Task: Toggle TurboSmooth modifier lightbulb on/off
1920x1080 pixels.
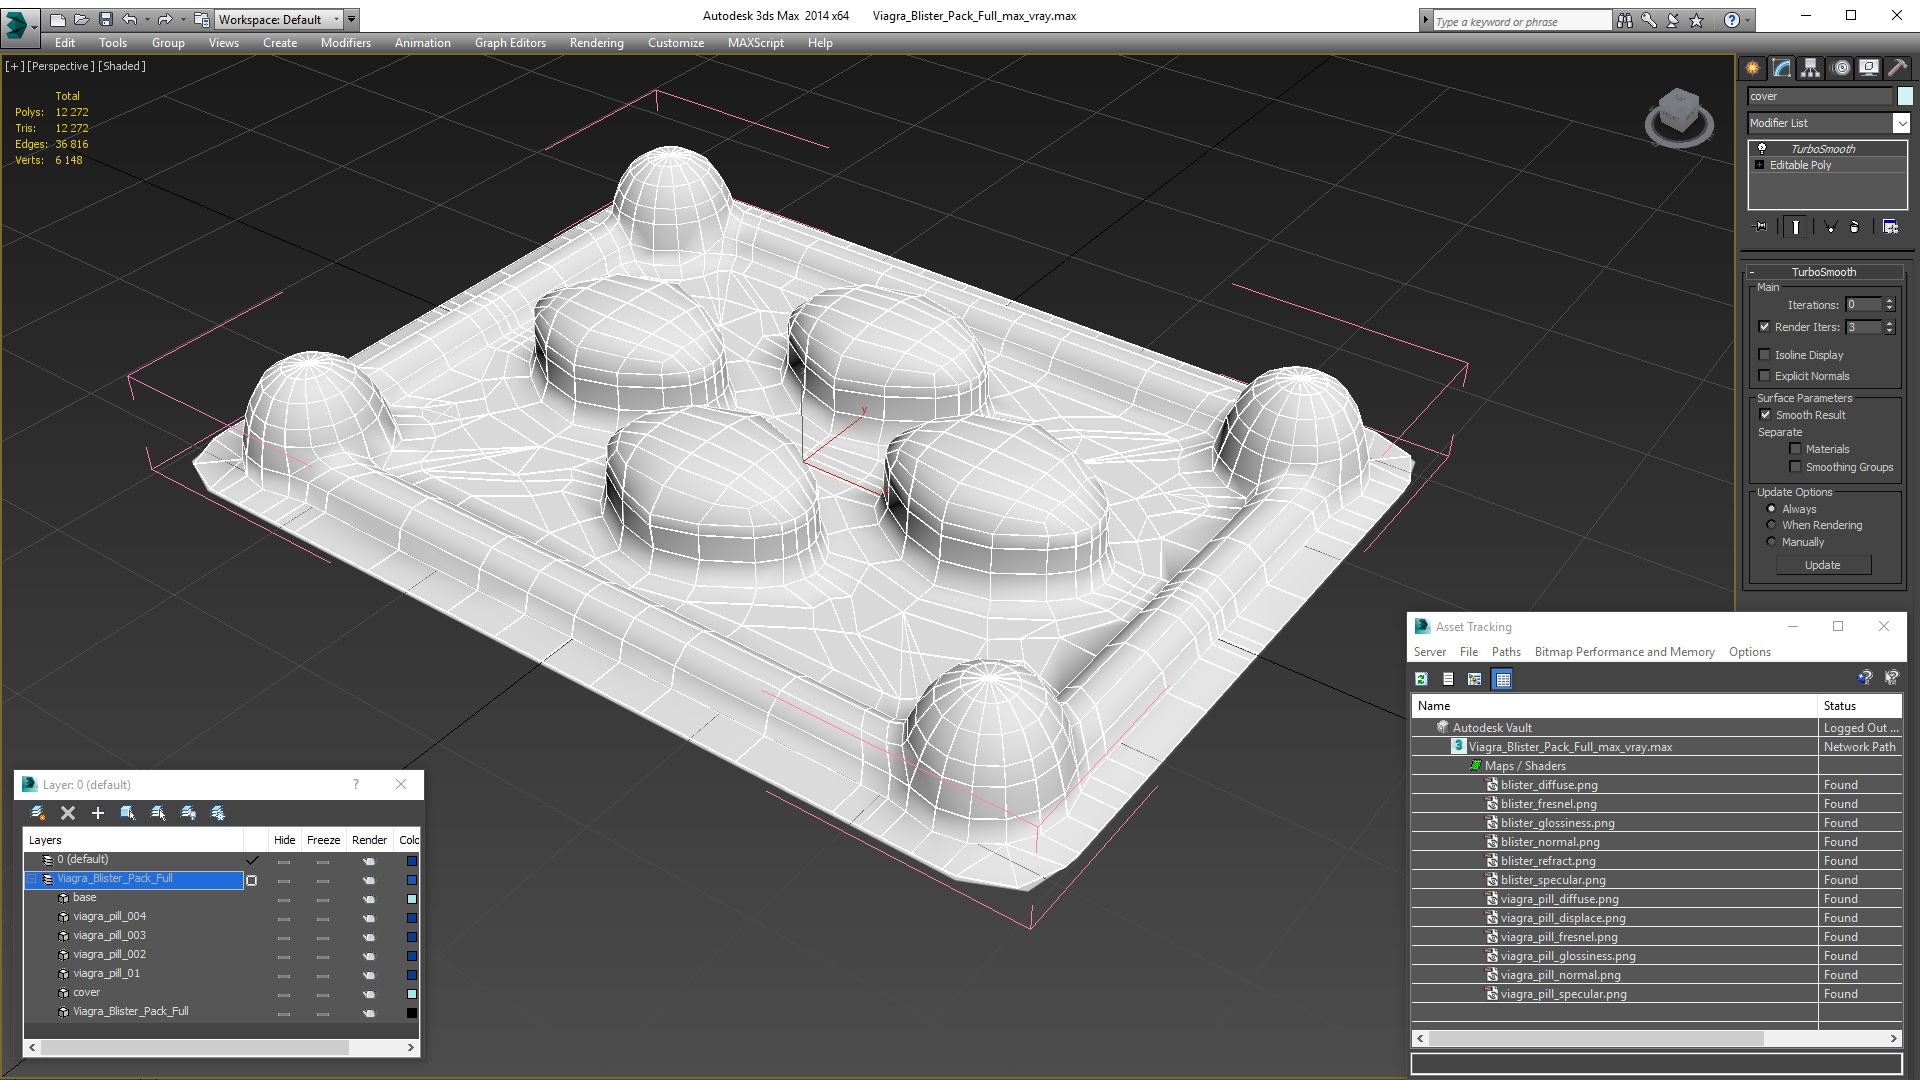Action: point(1762,148)
